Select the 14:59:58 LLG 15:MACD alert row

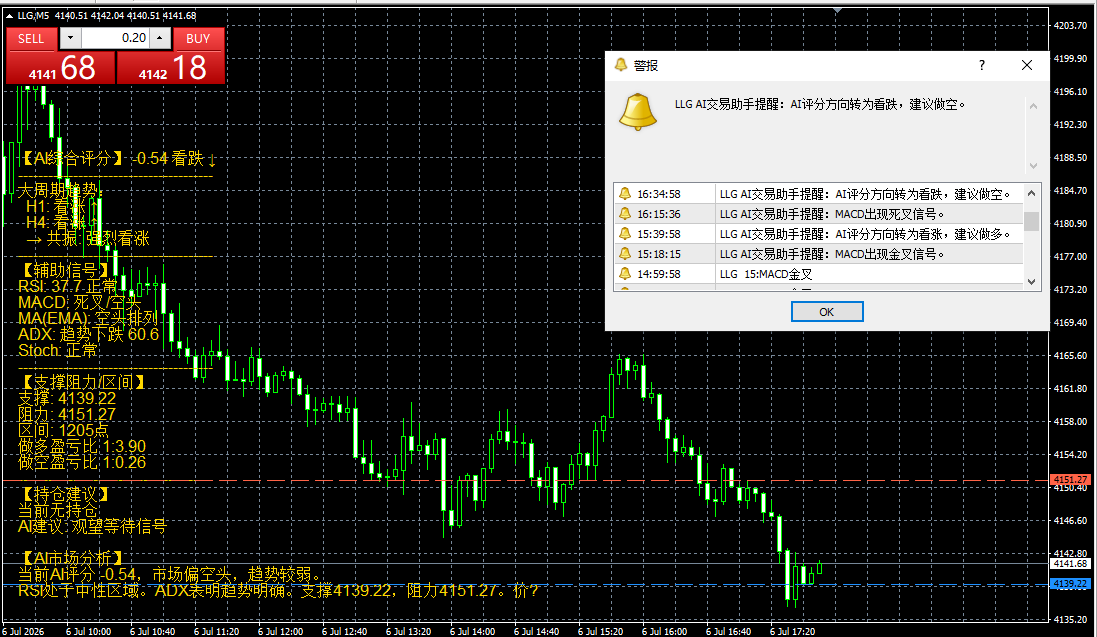(819, 274)
